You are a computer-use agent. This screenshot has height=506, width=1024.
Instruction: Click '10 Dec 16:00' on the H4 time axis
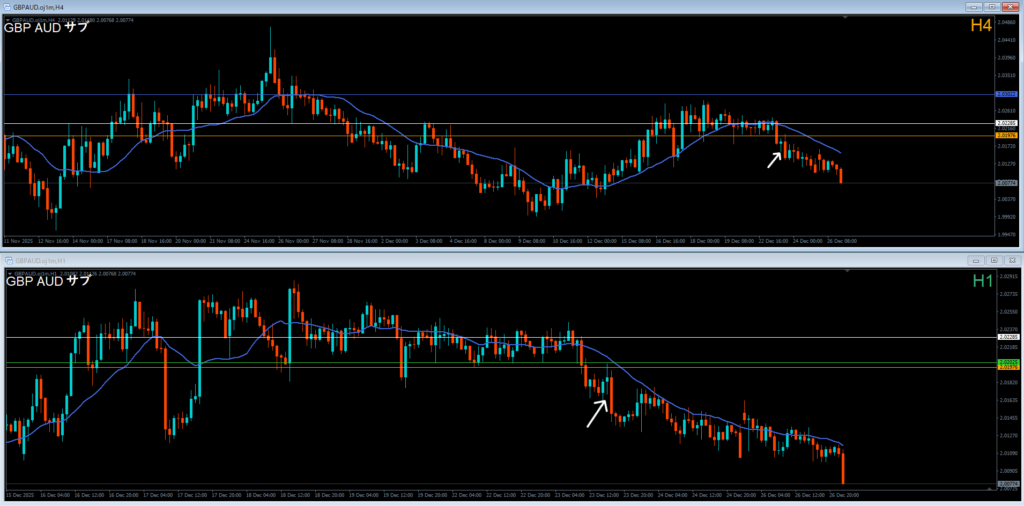coord(569,241)
